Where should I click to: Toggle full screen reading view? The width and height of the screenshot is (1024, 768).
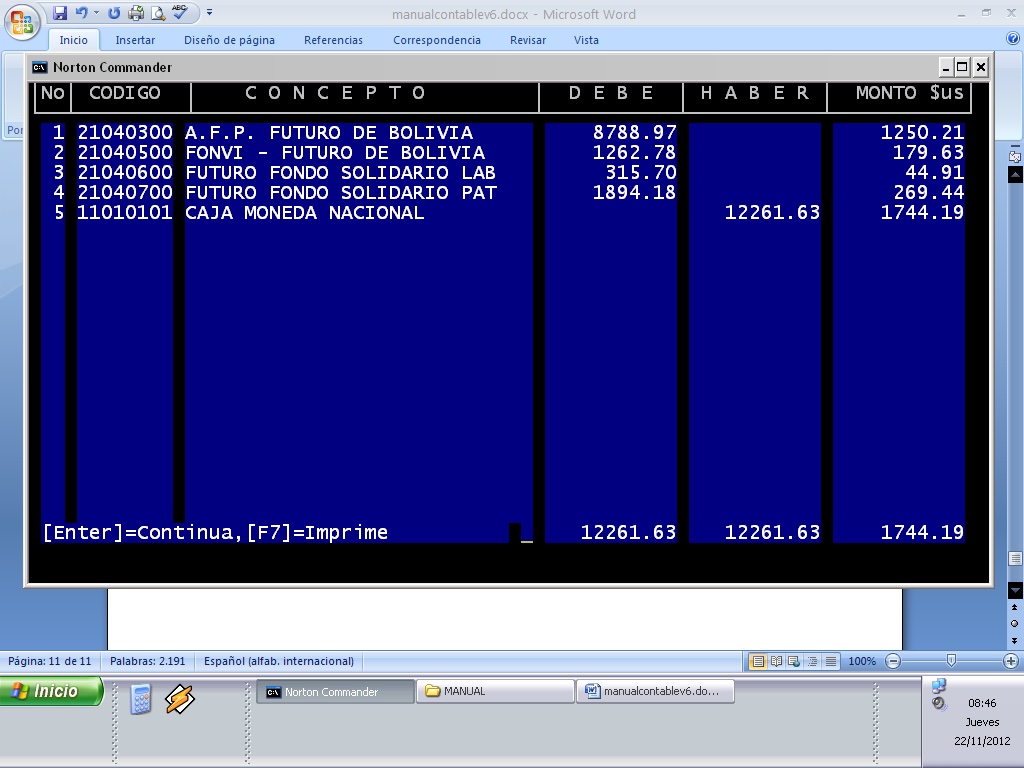click(777, 661)
